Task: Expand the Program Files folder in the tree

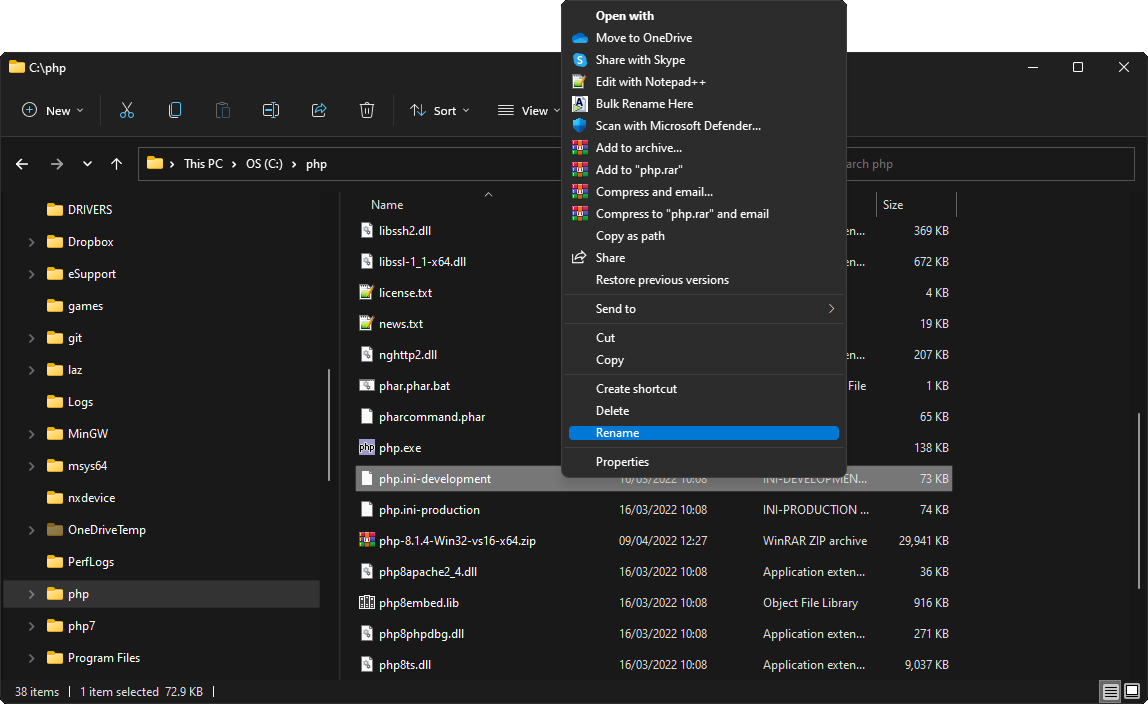Action: pos(31,658)
